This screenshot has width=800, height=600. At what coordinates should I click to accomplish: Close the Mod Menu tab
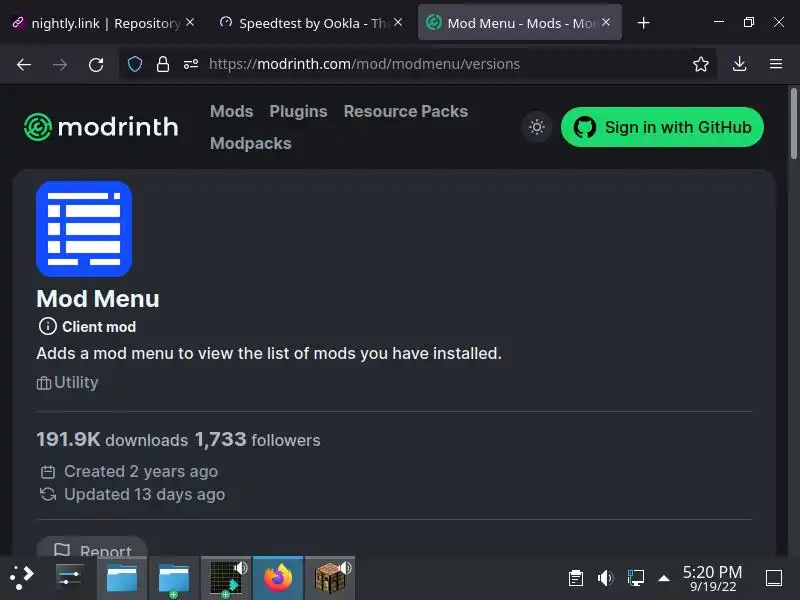606,22
